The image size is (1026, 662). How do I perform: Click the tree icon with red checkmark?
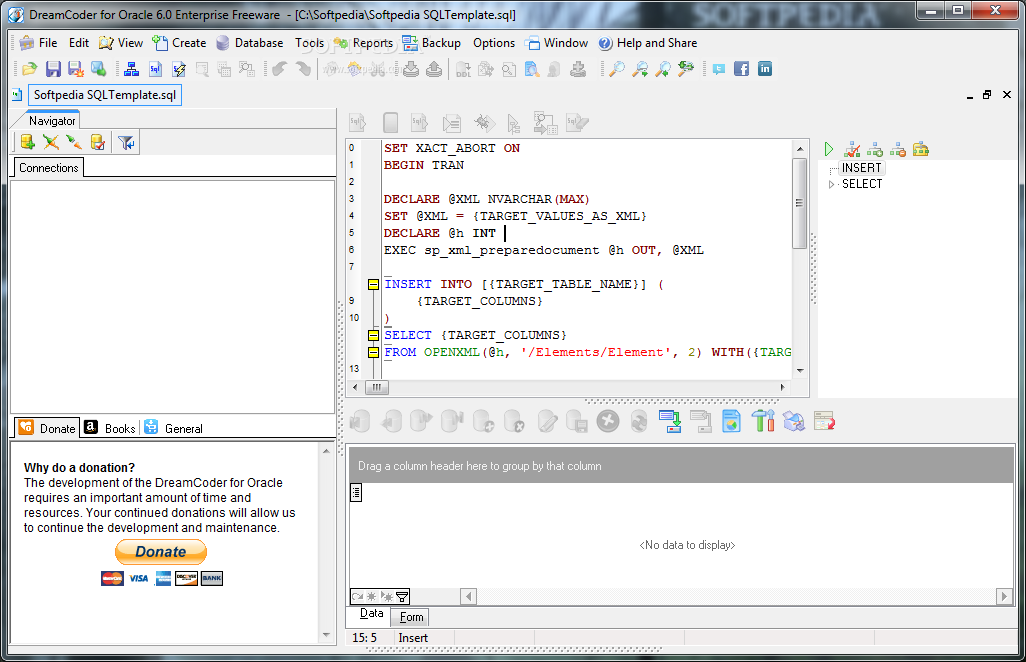tap(852, 149)
